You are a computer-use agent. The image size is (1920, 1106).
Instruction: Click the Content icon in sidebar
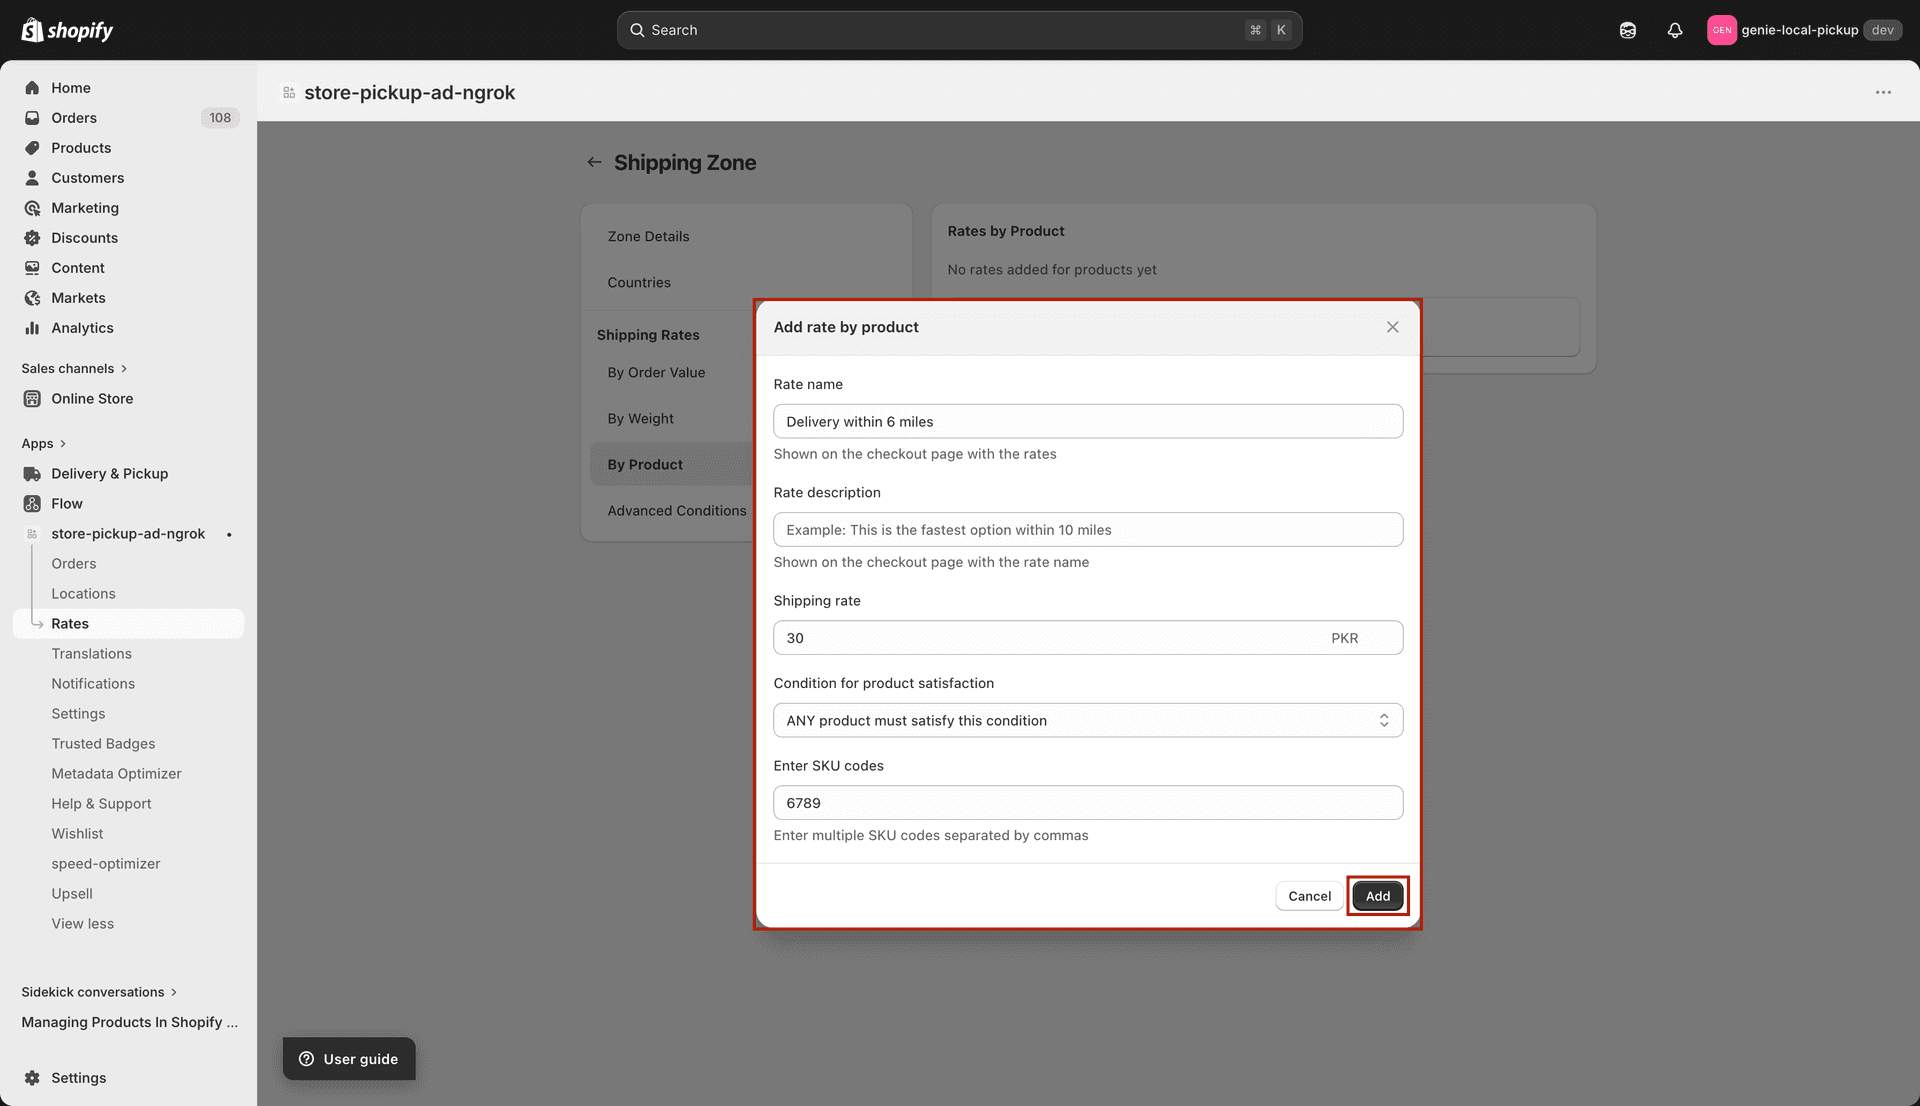click(x=32, y=268)
